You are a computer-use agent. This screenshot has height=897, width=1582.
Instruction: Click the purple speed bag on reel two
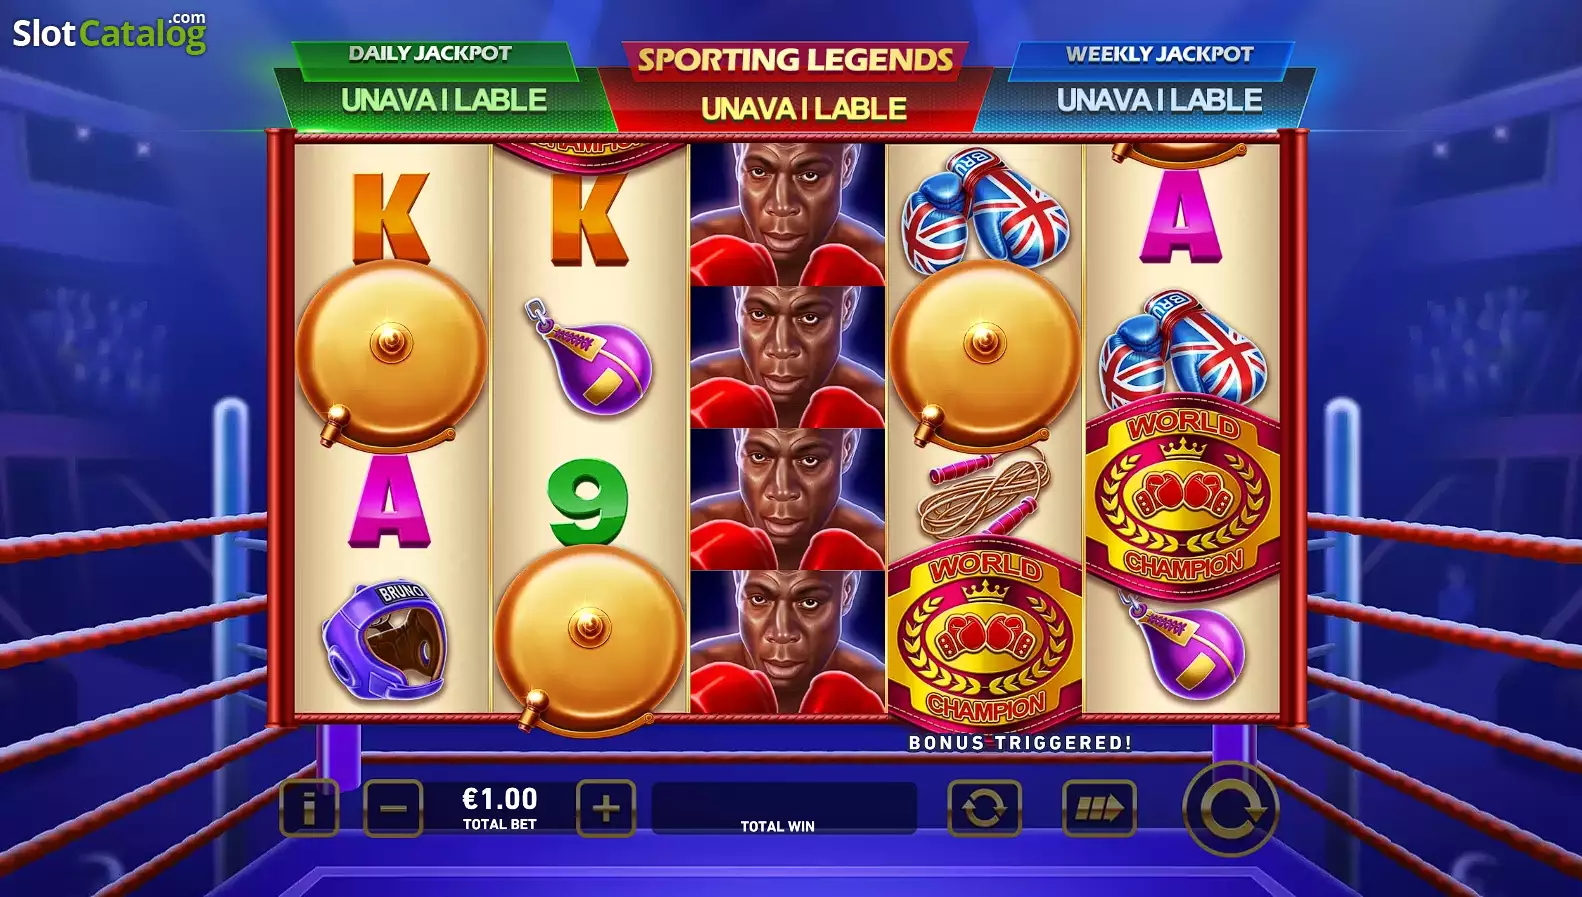(588, 357)
